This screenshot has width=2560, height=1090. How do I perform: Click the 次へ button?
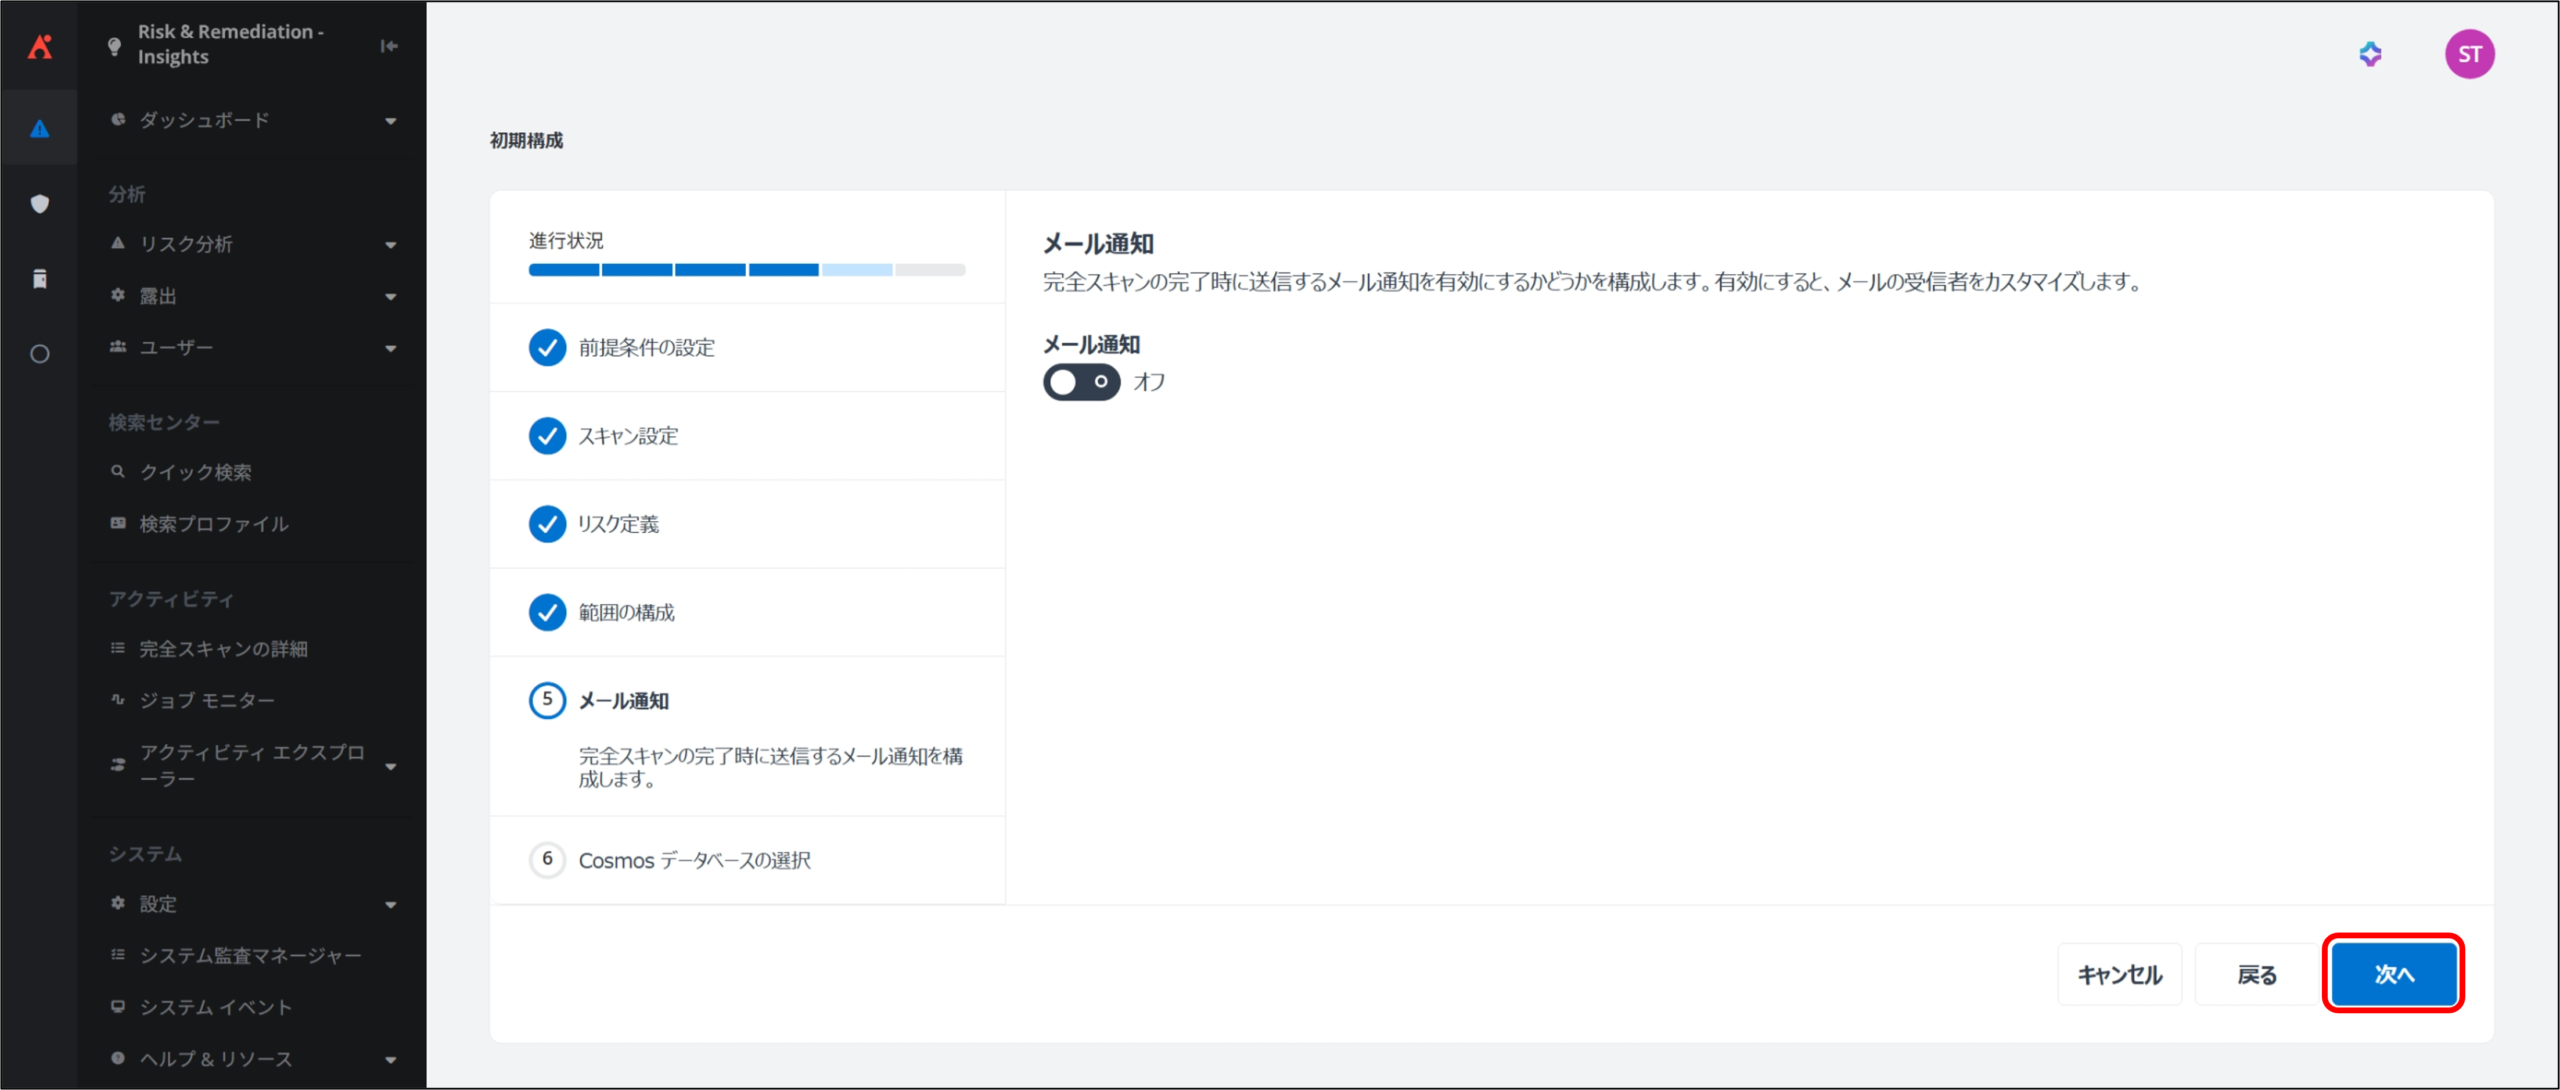[x=2394, y=974]
